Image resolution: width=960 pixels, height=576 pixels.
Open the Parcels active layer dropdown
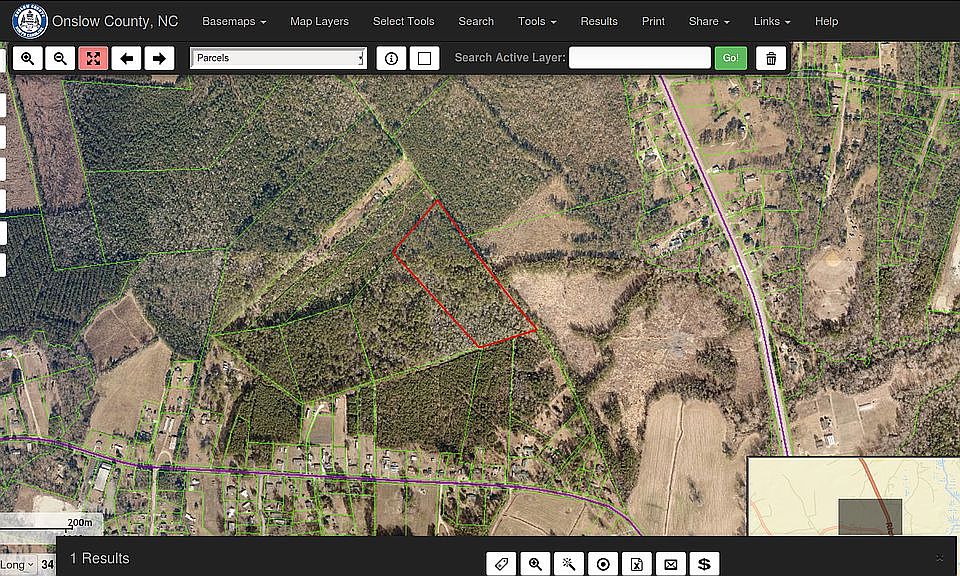[279, 58]
